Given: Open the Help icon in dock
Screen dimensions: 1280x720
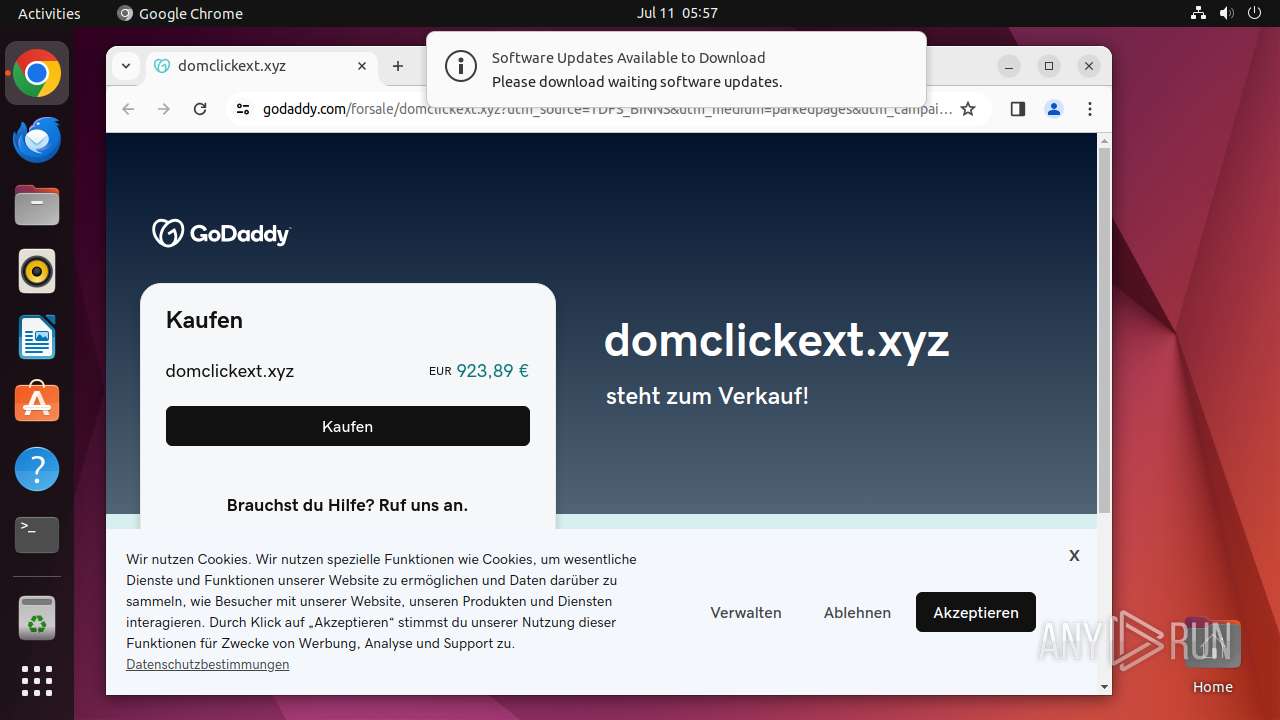Looking at the screenshot, I should coord(37,468).
